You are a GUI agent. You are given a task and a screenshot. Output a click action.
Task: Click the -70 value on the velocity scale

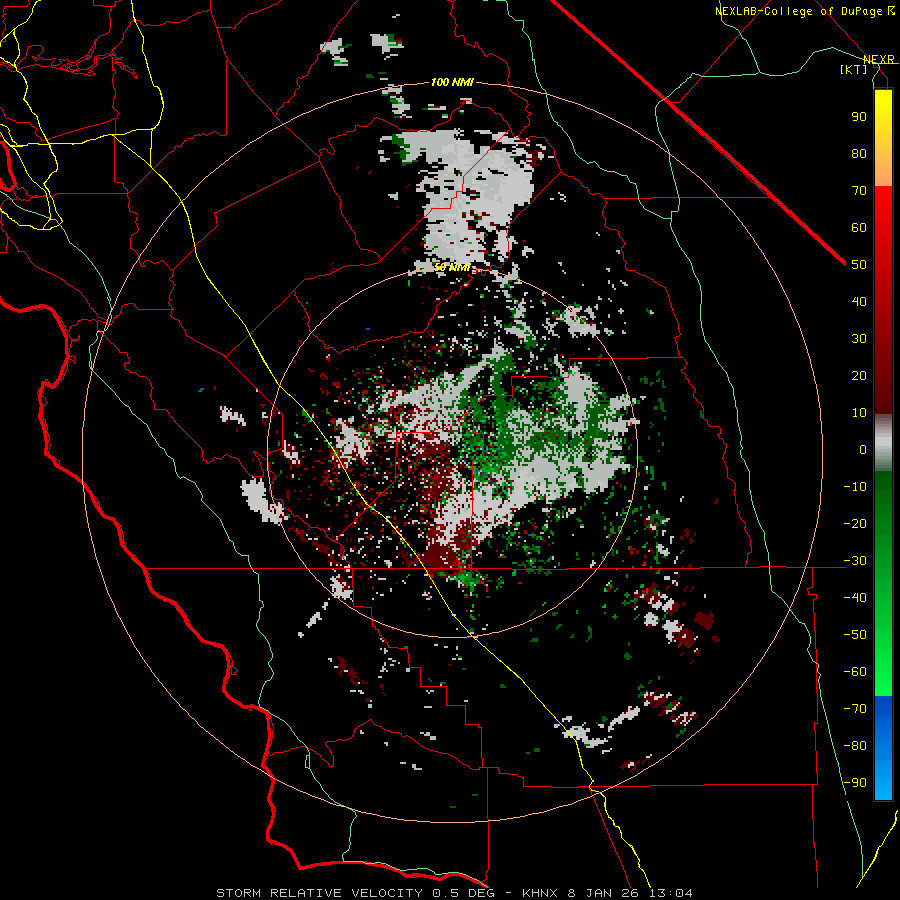click(855, 709)
